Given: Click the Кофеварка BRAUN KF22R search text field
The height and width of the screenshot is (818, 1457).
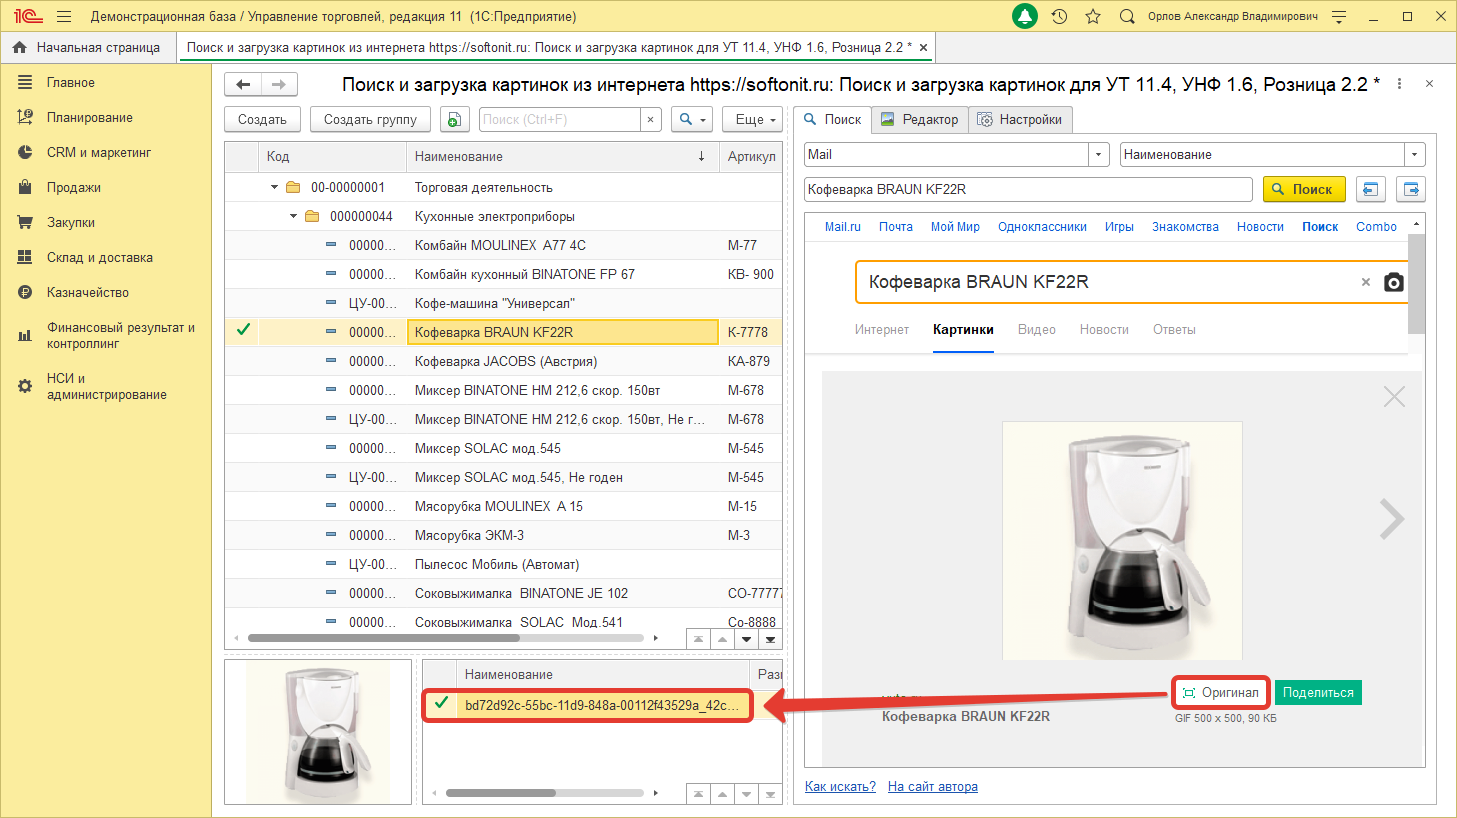Looking at the screenshot, I should pos(1028,189).
